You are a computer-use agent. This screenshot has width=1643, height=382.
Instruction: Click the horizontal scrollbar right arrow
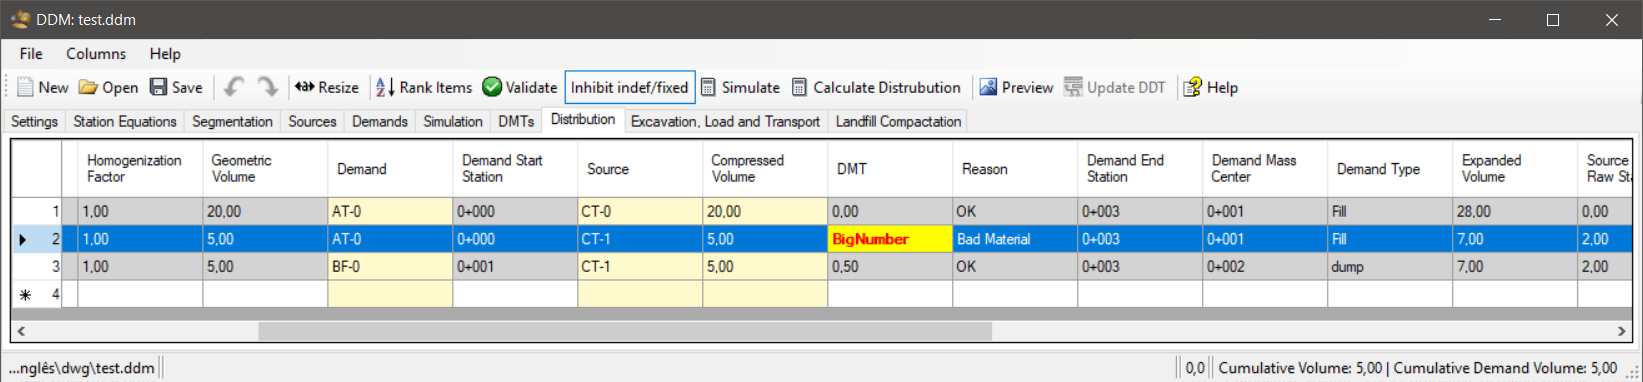[1622, 330]
